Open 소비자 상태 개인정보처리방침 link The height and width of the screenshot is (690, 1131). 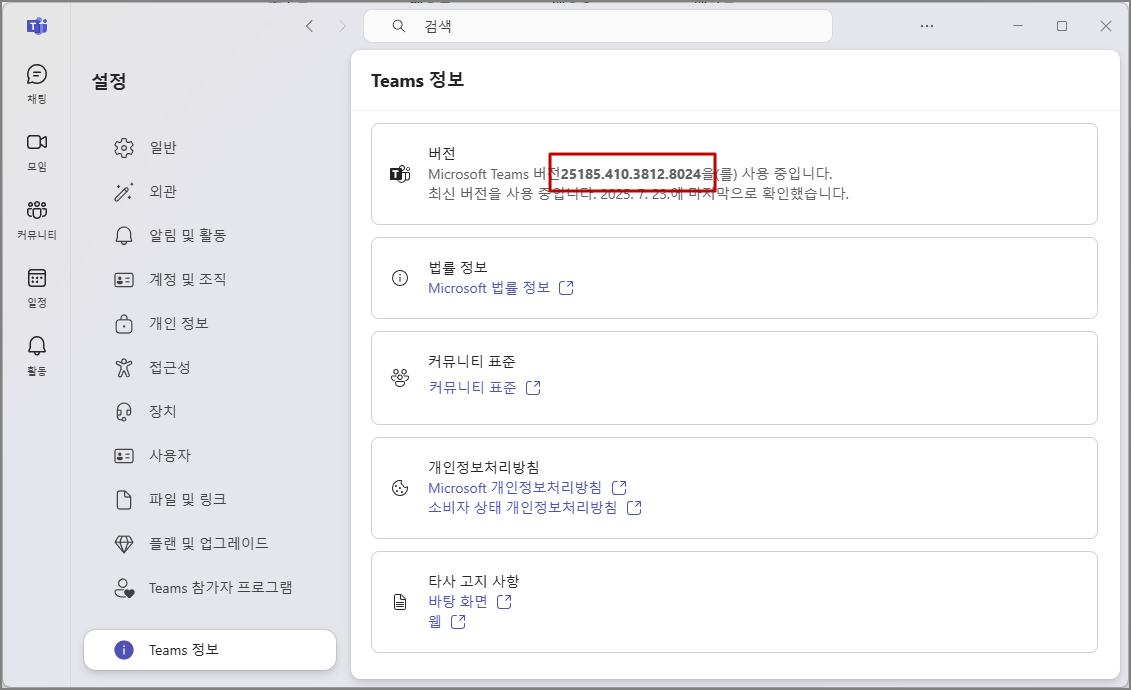523,508
